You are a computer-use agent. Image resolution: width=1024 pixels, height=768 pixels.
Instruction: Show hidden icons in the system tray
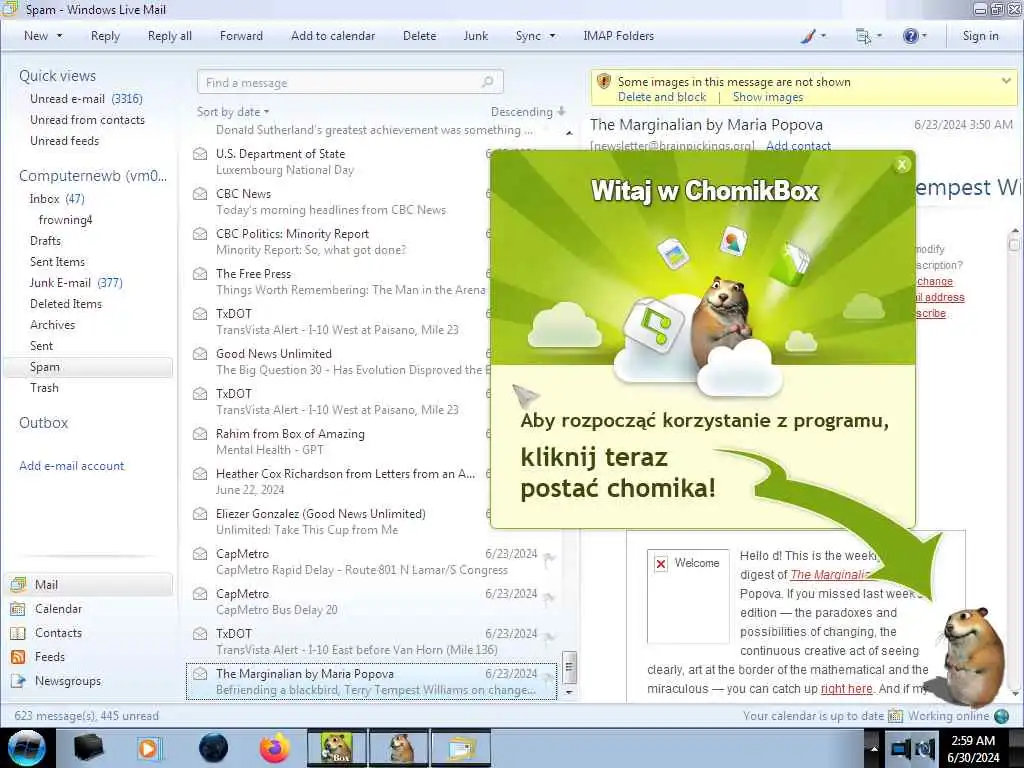[x=874, y=748]
